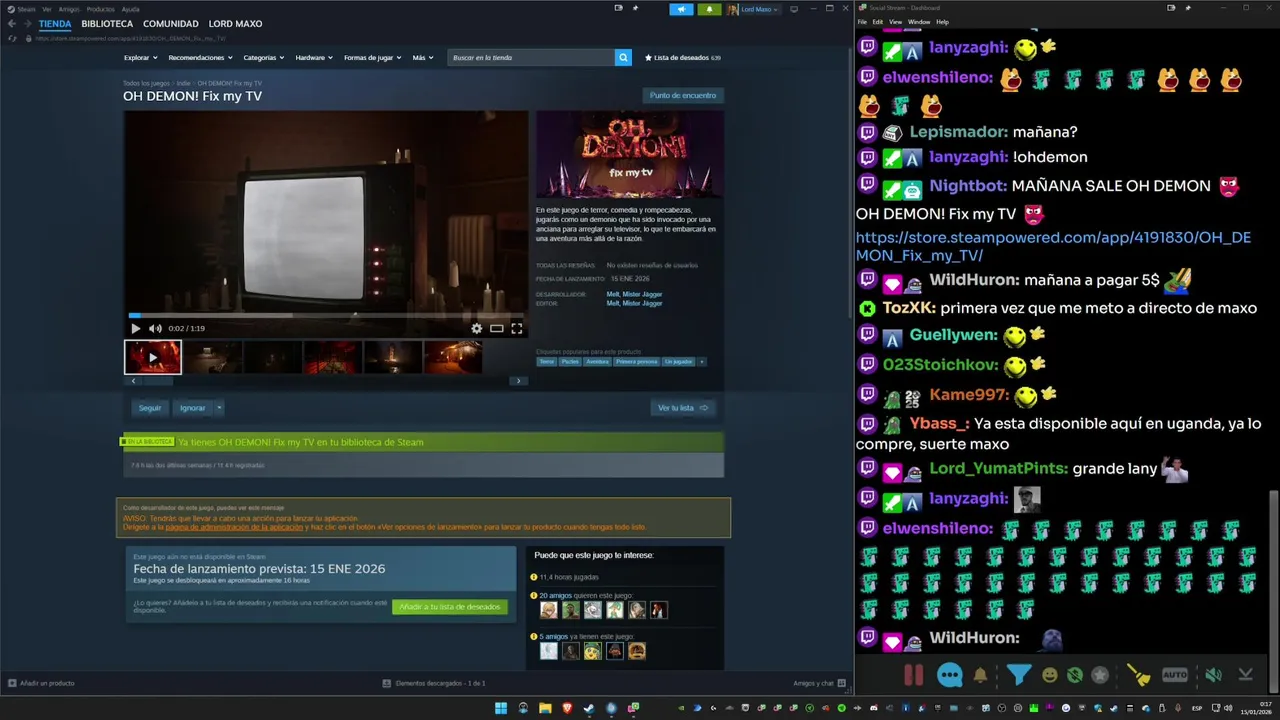Toggle theater mode in video player
The width and height of the screenshot is (1280, 720).
496,328
